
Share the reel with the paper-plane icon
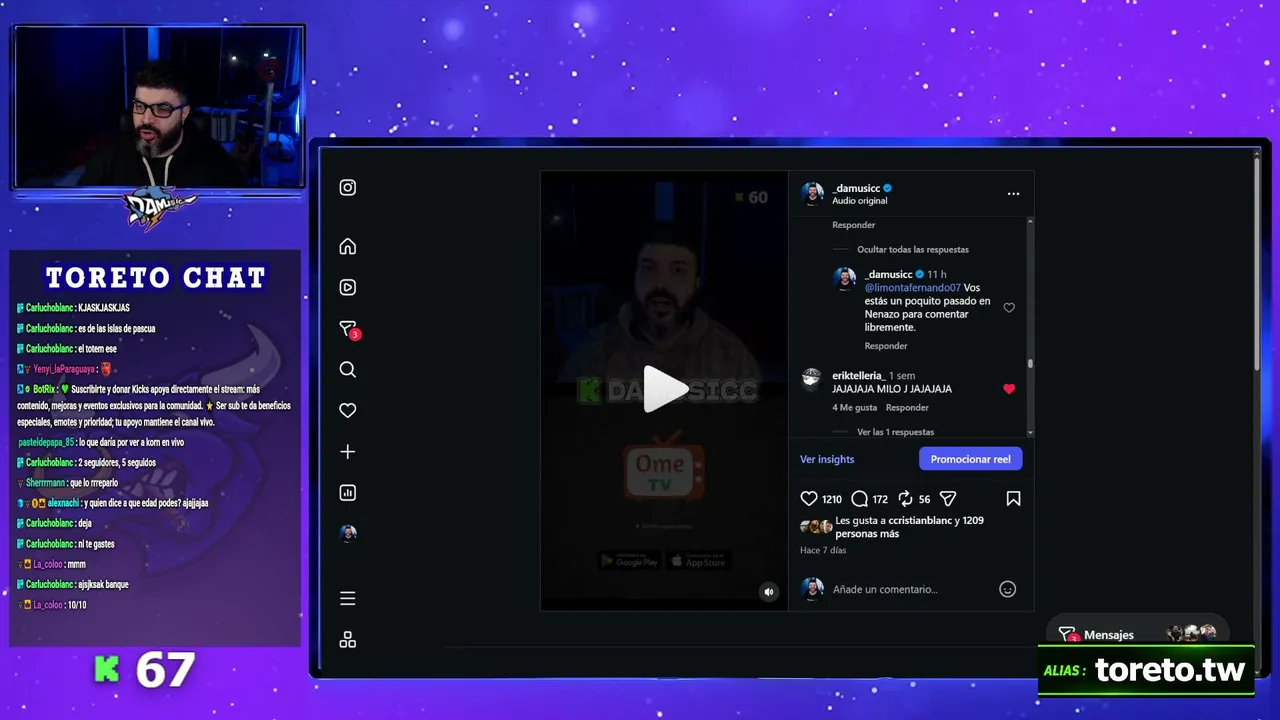(x=948, y=499)
